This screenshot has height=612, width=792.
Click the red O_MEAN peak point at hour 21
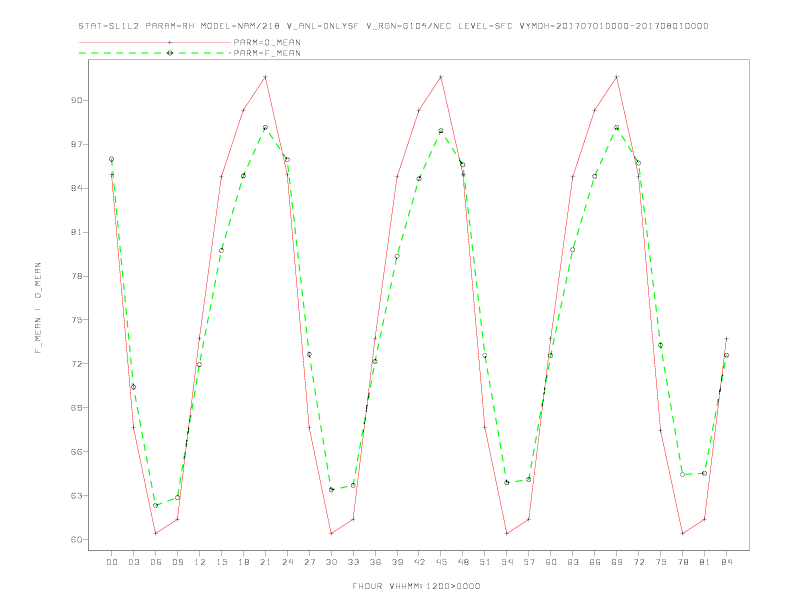pos(265,77)
